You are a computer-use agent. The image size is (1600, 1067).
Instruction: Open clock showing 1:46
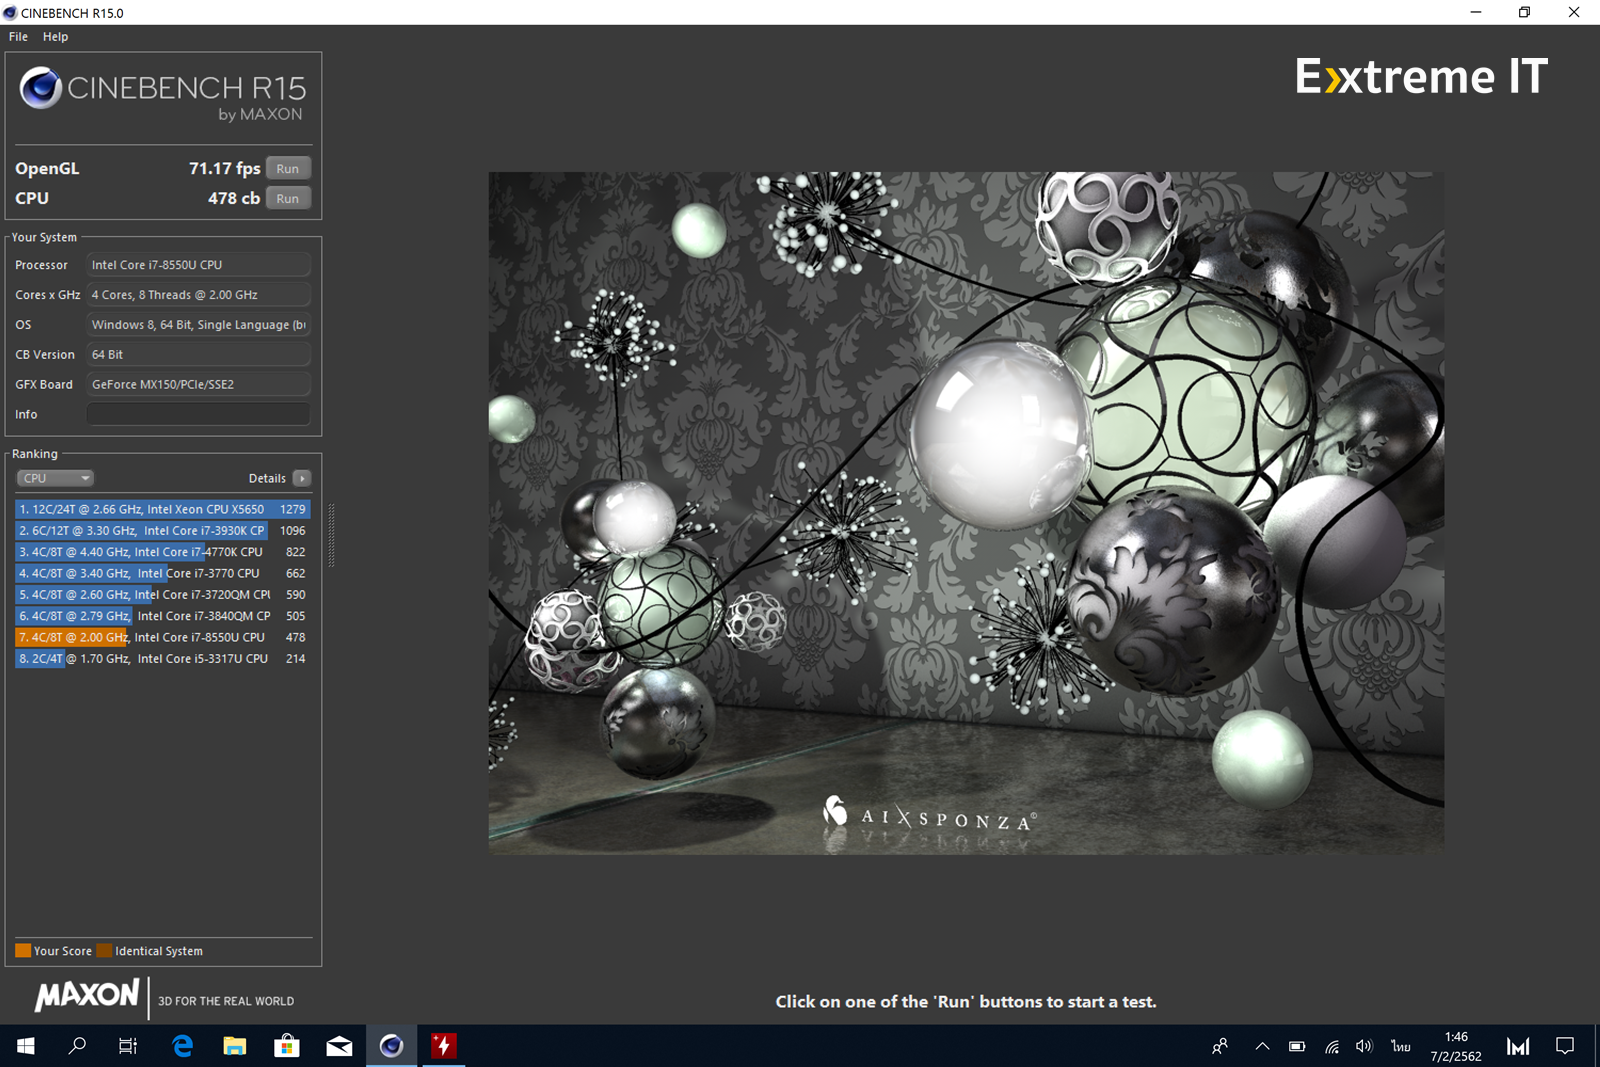click(x=1456, y=1046)
